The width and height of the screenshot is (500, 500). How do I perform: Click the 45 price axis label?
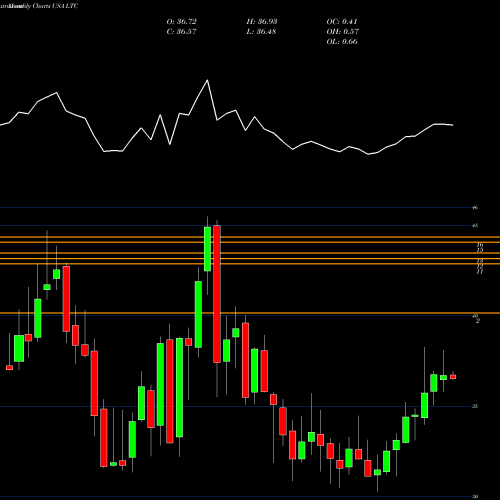point(475,226)
